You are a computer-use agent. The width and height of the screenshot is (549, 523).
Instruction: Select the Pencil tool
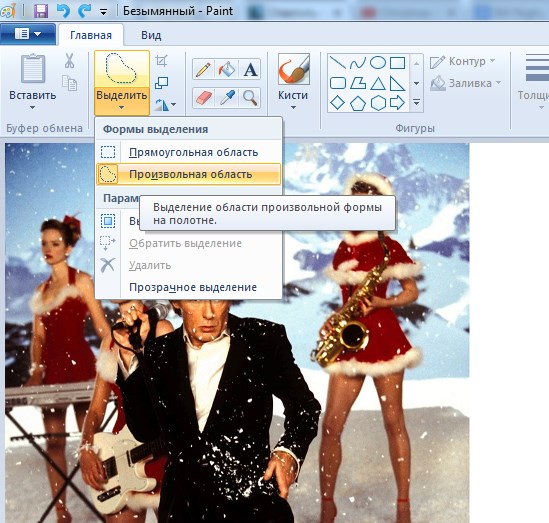203,69
